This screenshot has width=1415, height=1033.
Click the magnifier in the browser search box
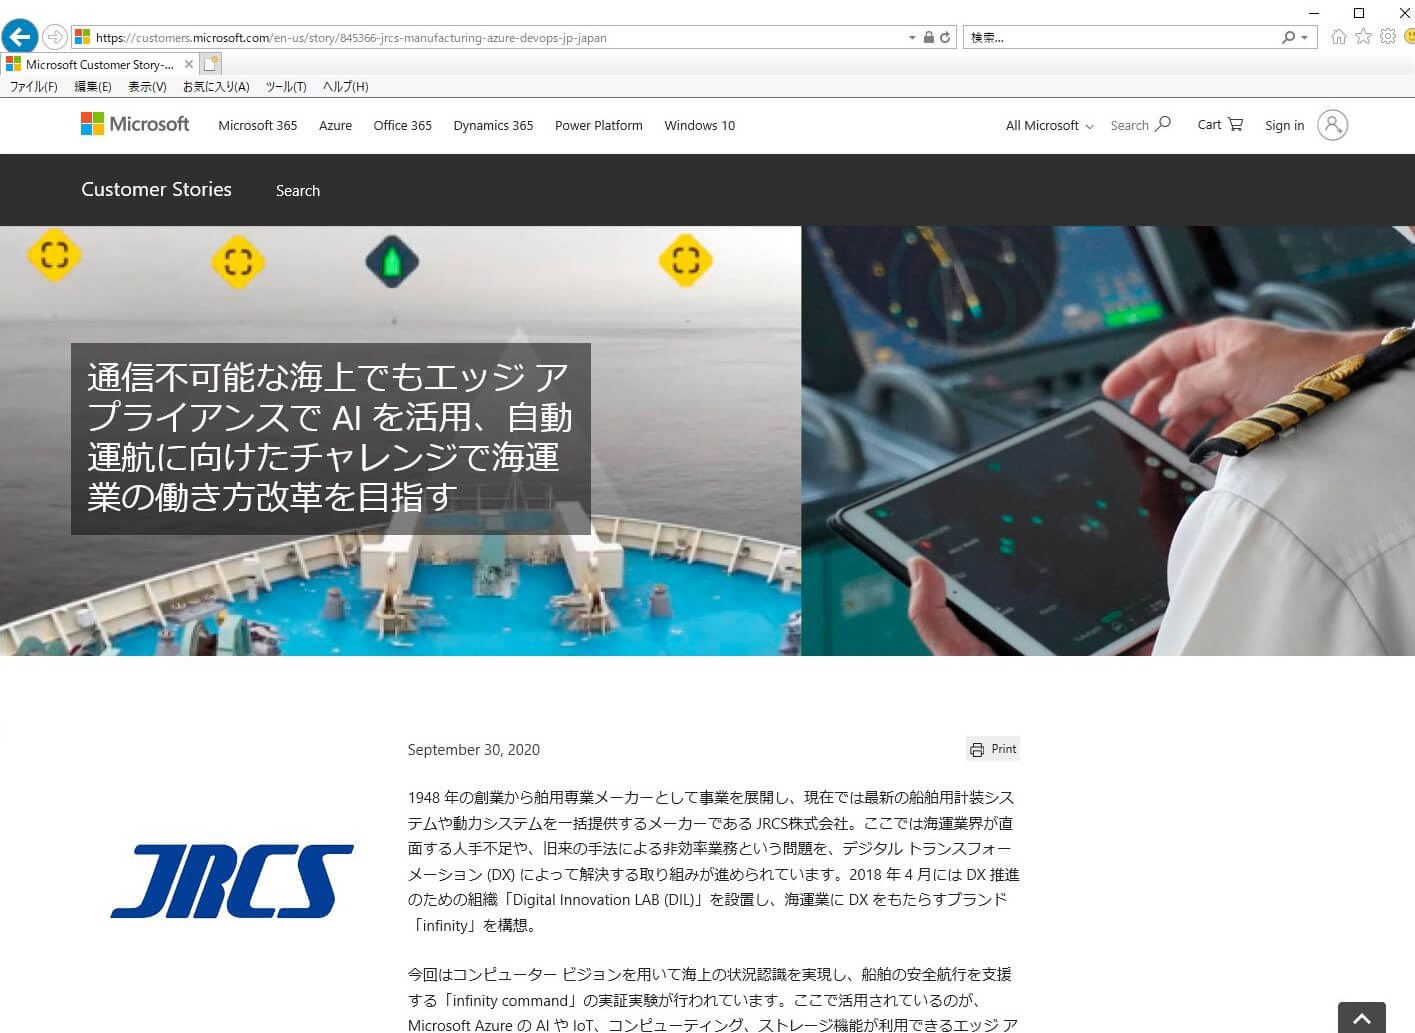(x=1288, y=37)
